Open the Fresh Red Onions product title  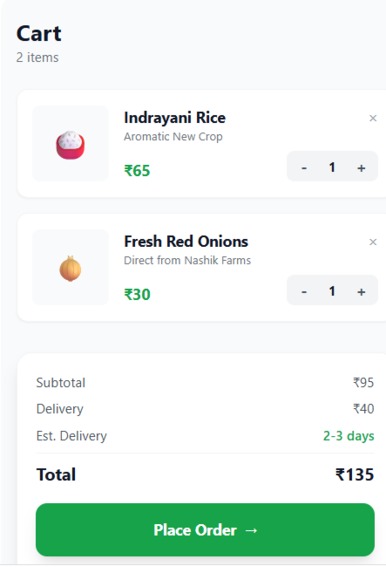[186, 242]
